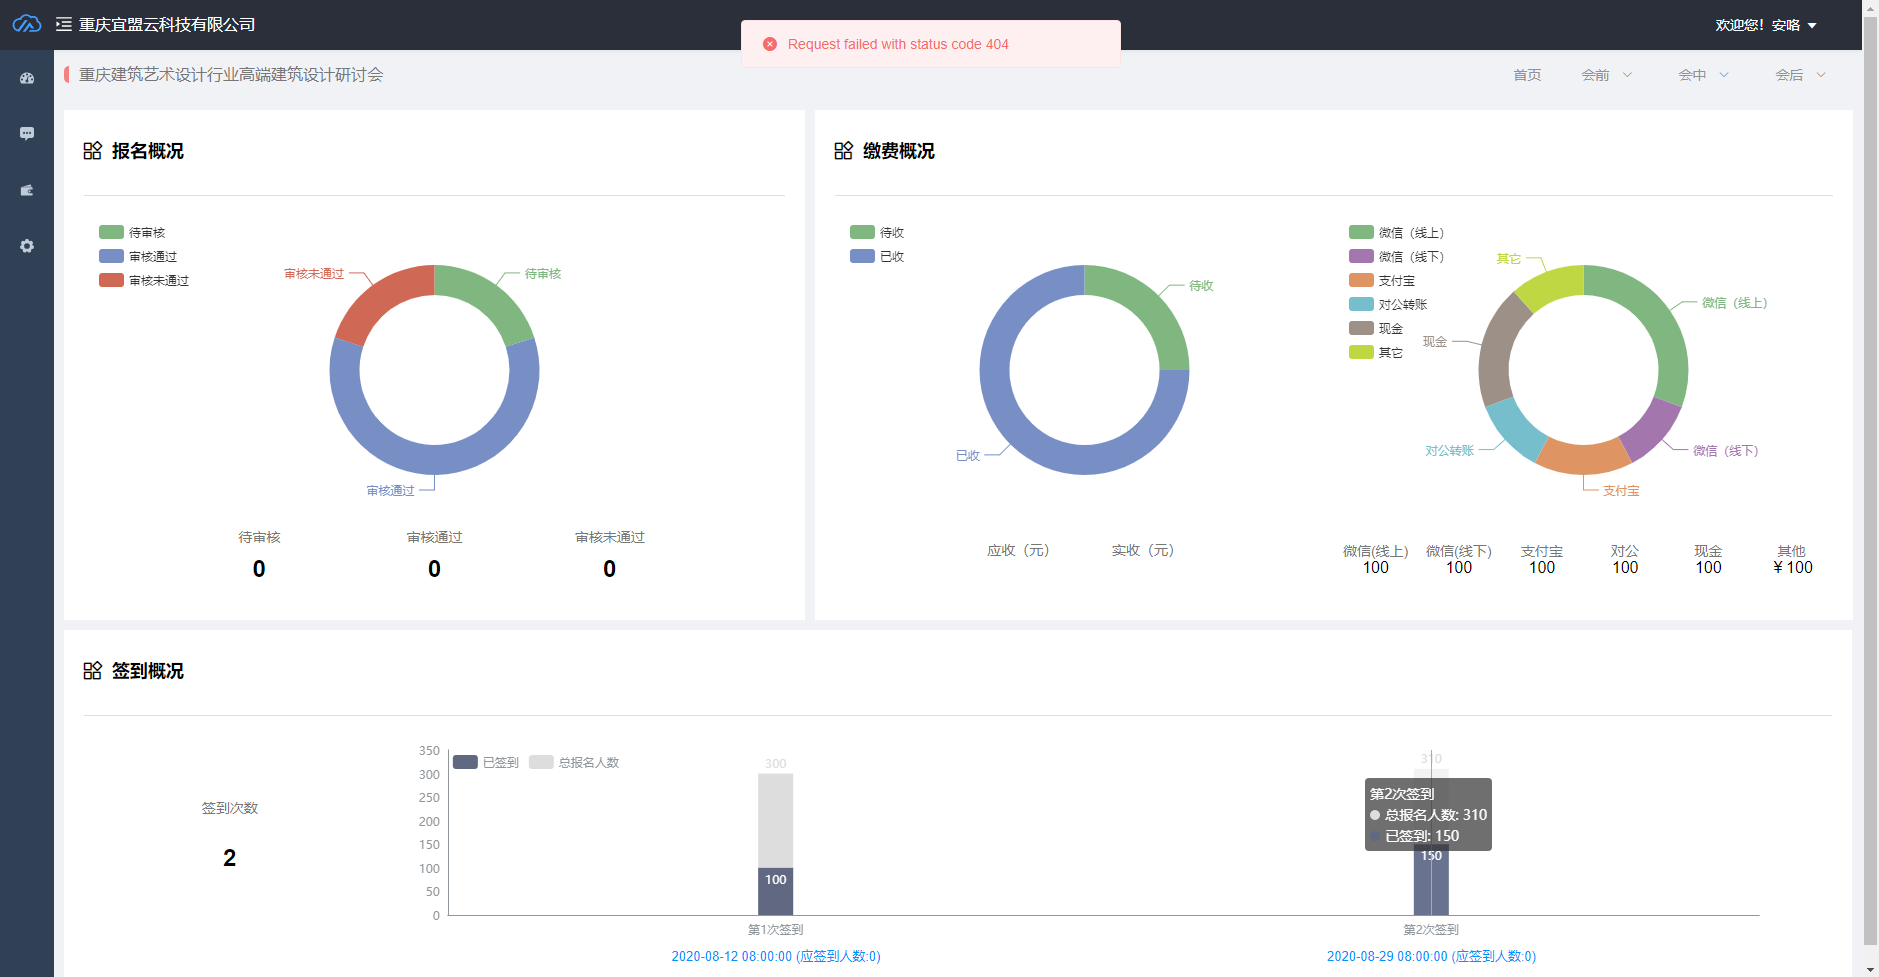Toggle the sidebar expand menu icon
The image size is (1879, 977).
[64, 24]
